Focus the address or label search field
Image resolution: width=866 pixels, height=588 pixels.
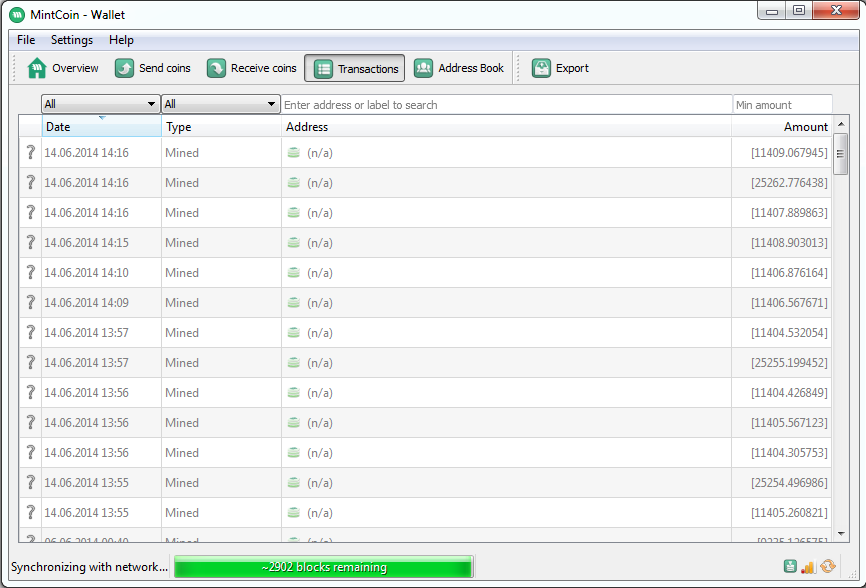[x=506, y=104]
